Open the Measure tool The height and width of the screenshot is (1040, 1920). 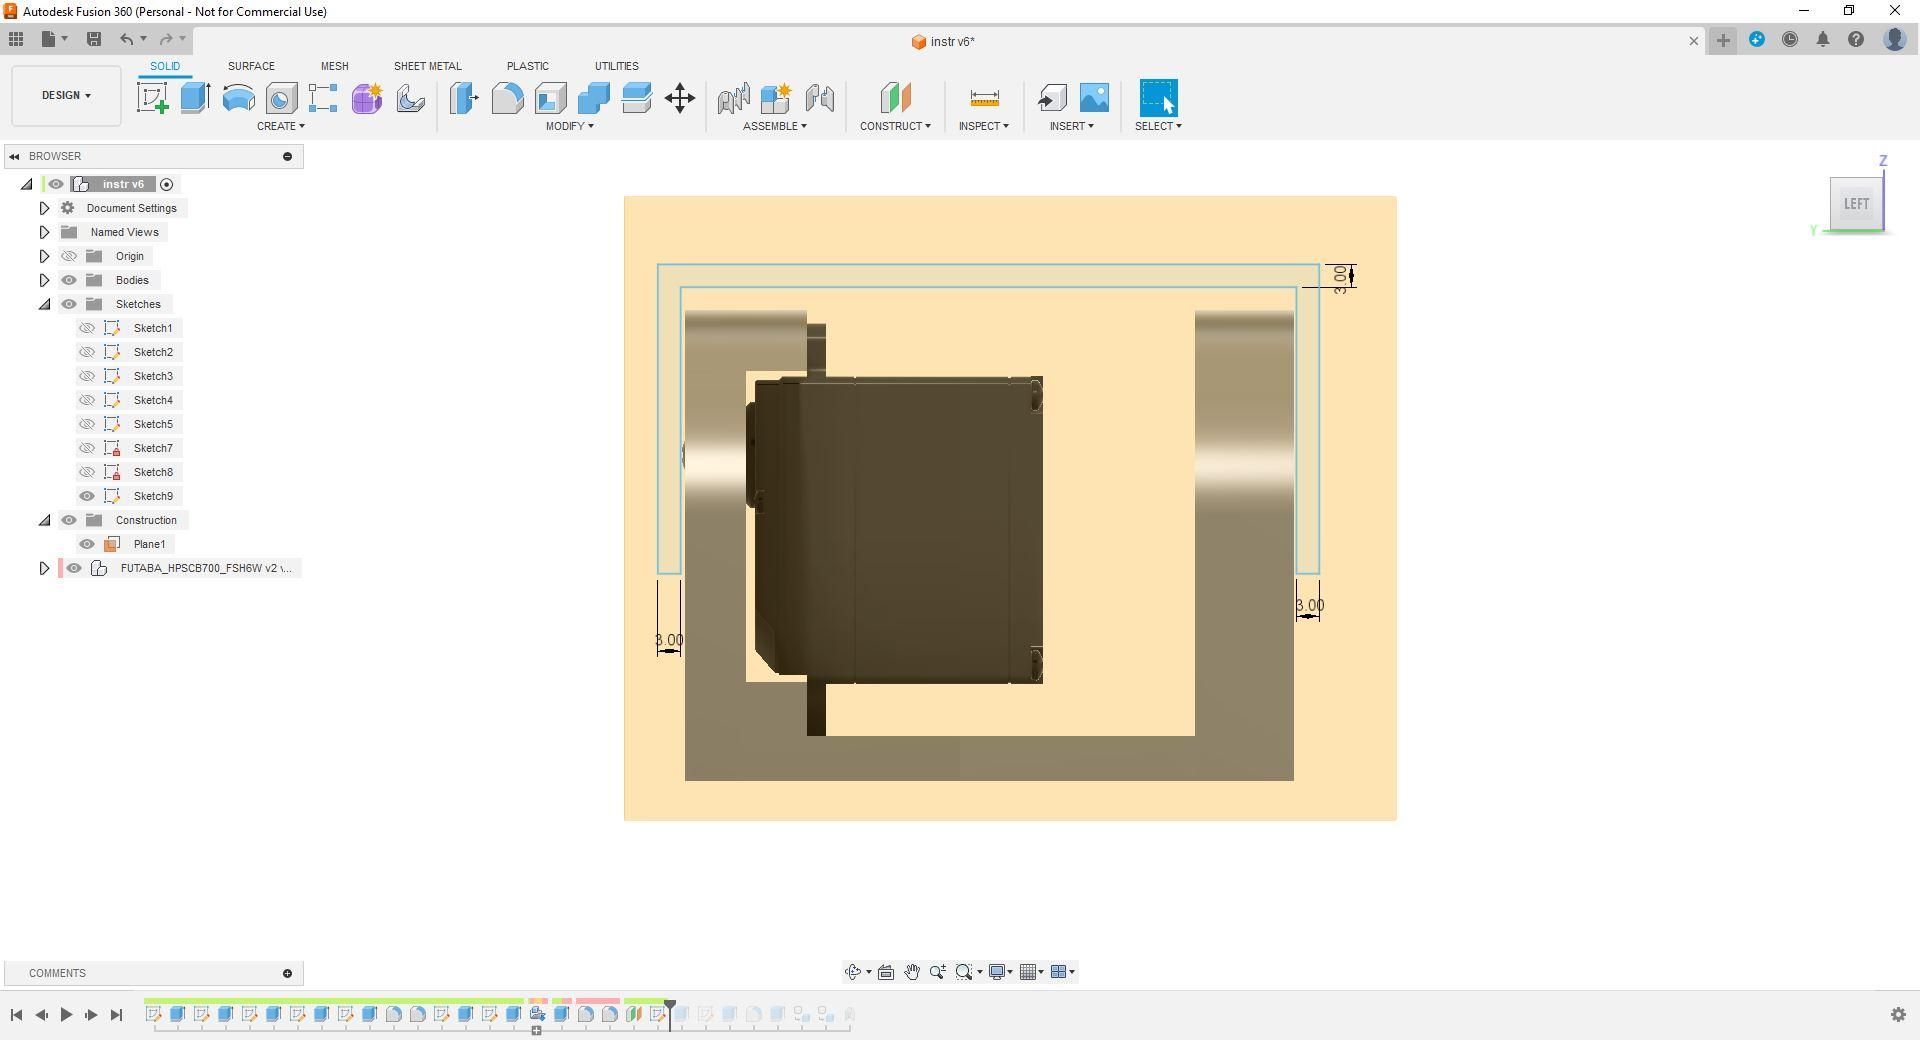coord(984,98)
